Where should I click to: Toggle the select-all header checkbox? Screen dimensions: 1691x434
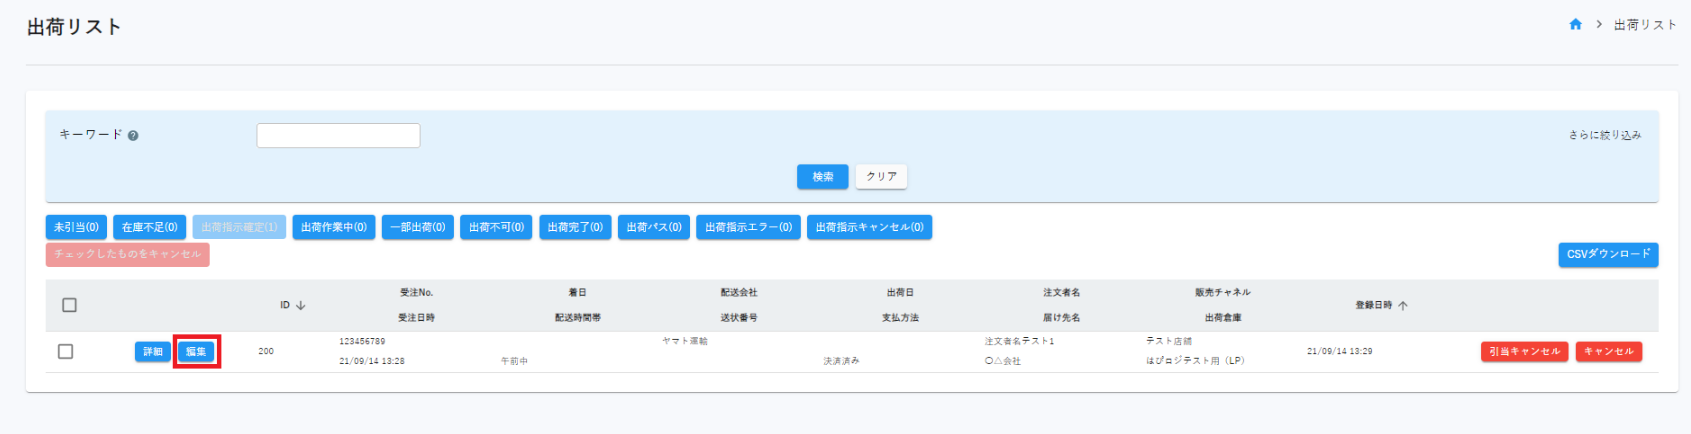click(69, 305)
